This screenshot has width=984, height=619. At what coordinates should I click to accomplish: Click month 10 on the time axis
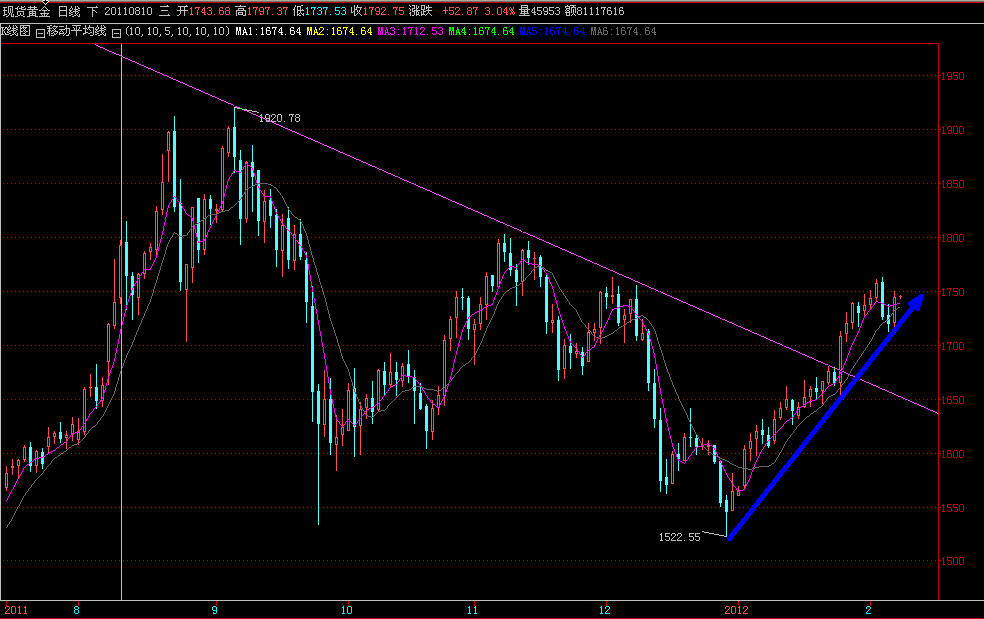tap(346, 610)
